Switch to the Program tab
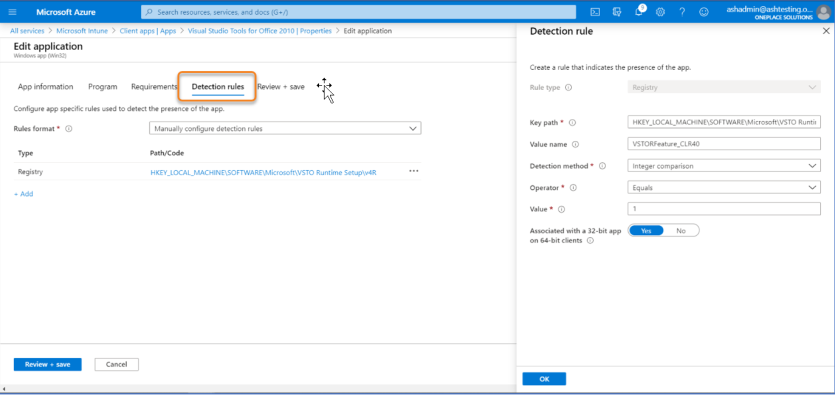 pyautogui.click(x=103, y=87)
